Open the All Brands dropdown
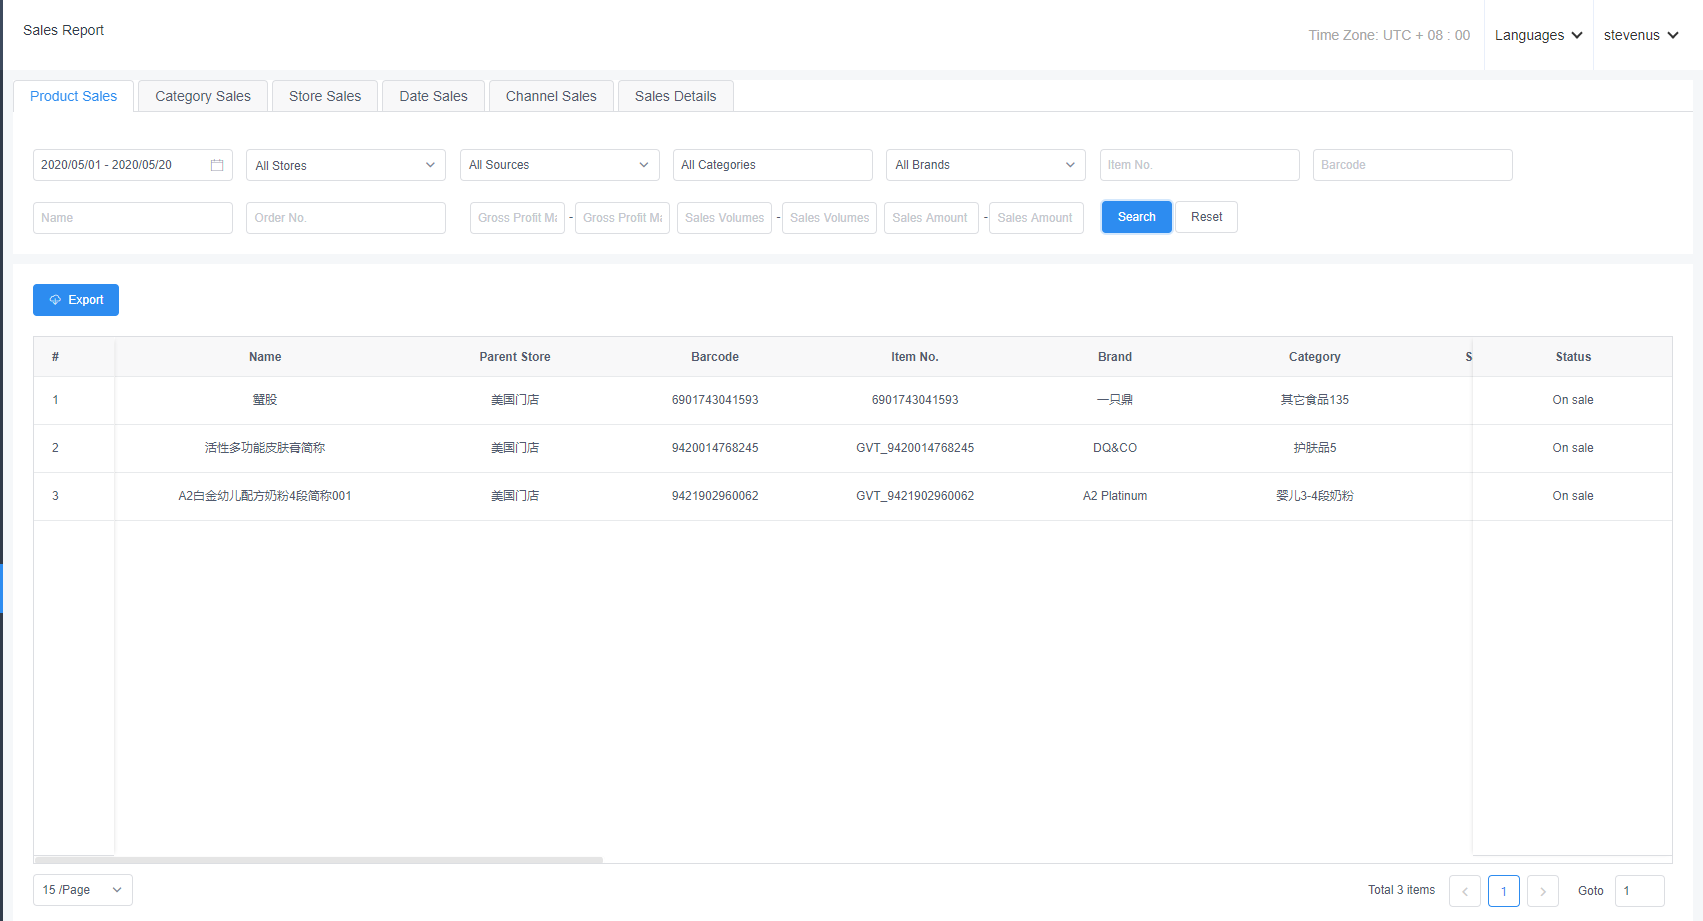Viewport: 1703px width, 921px height. coord(985,165)
